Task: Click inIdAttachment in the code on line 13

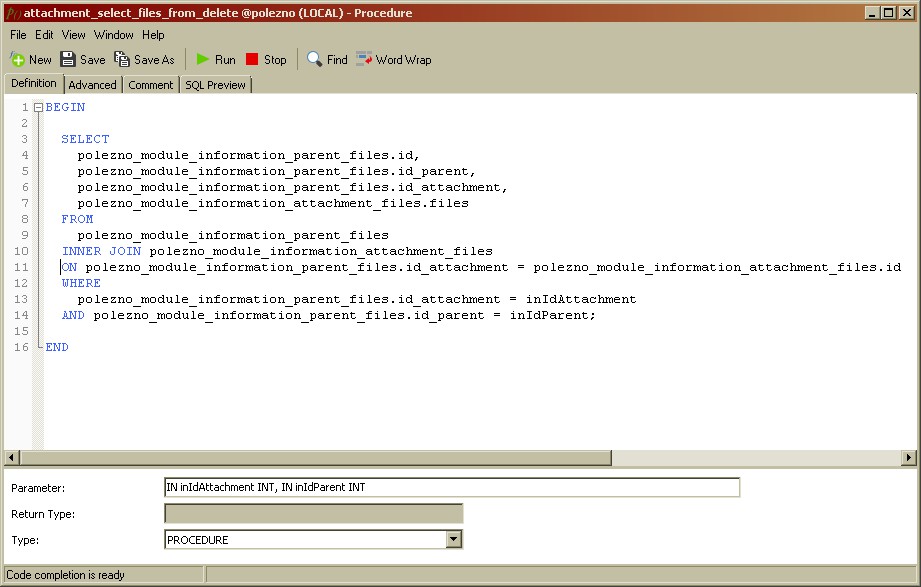Action: click(x=580, y=299)
